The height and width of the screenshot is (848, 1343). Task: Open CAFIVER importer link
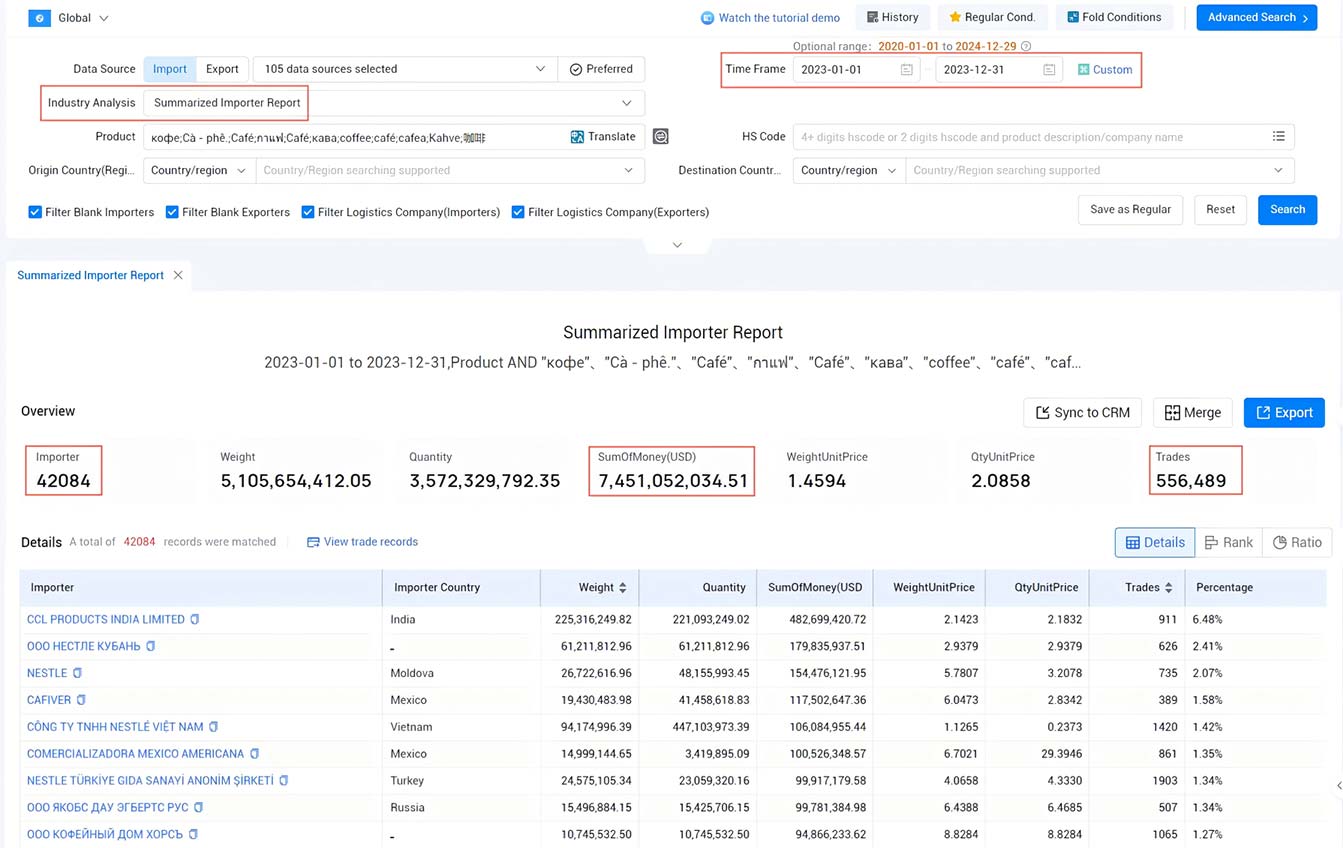click(x=49, y=700)
